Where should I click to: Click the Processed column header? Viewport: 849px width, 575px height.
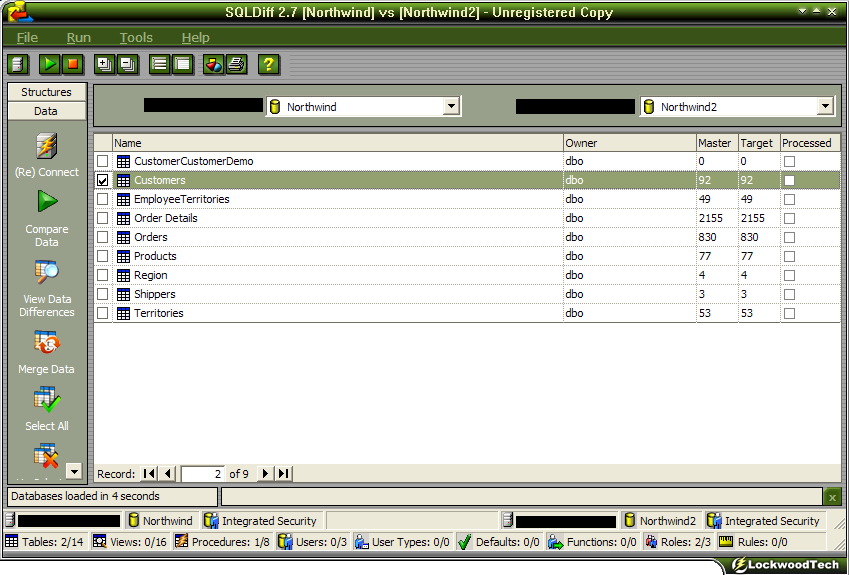pos(810,143)
